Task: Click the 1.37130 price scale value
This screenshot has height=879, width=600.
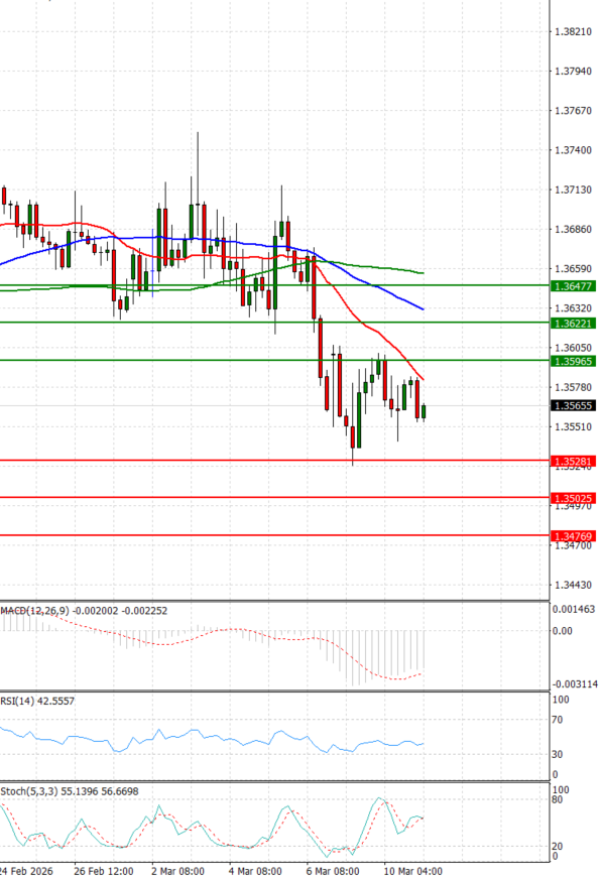Action: pyautogui.click(x=573, y=189)
